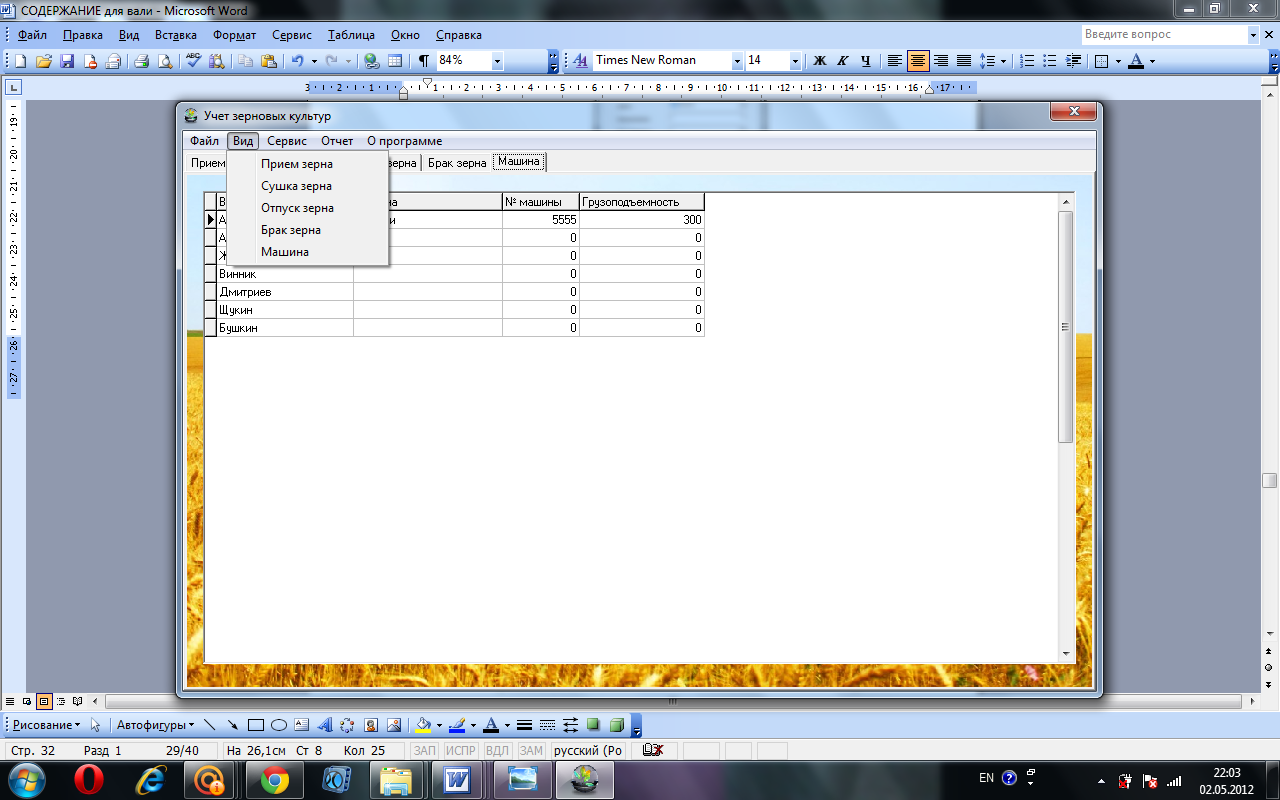Click line color brush swatch
Image resolution: width=1280 pixels, height=800 pixels.
(x=457, y=725)
